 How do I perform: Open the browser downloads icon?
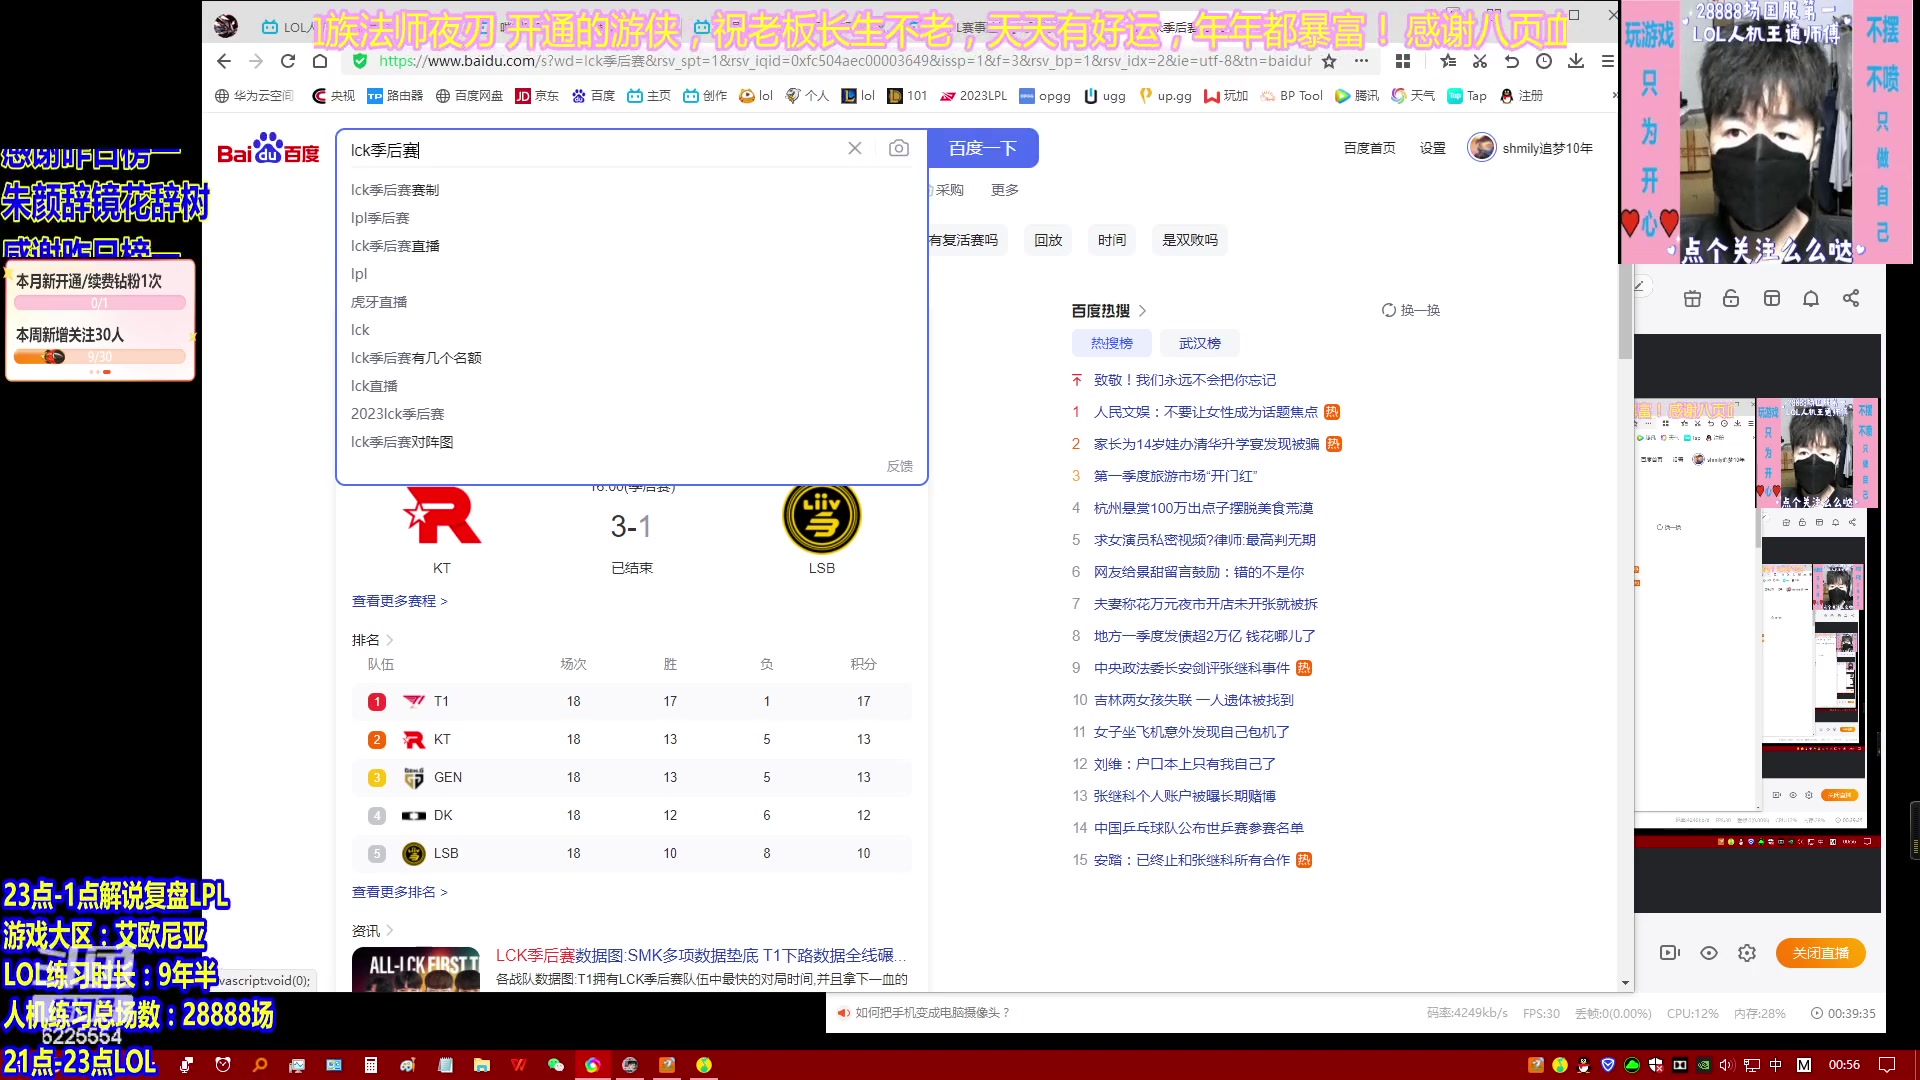coord(1576,61)
